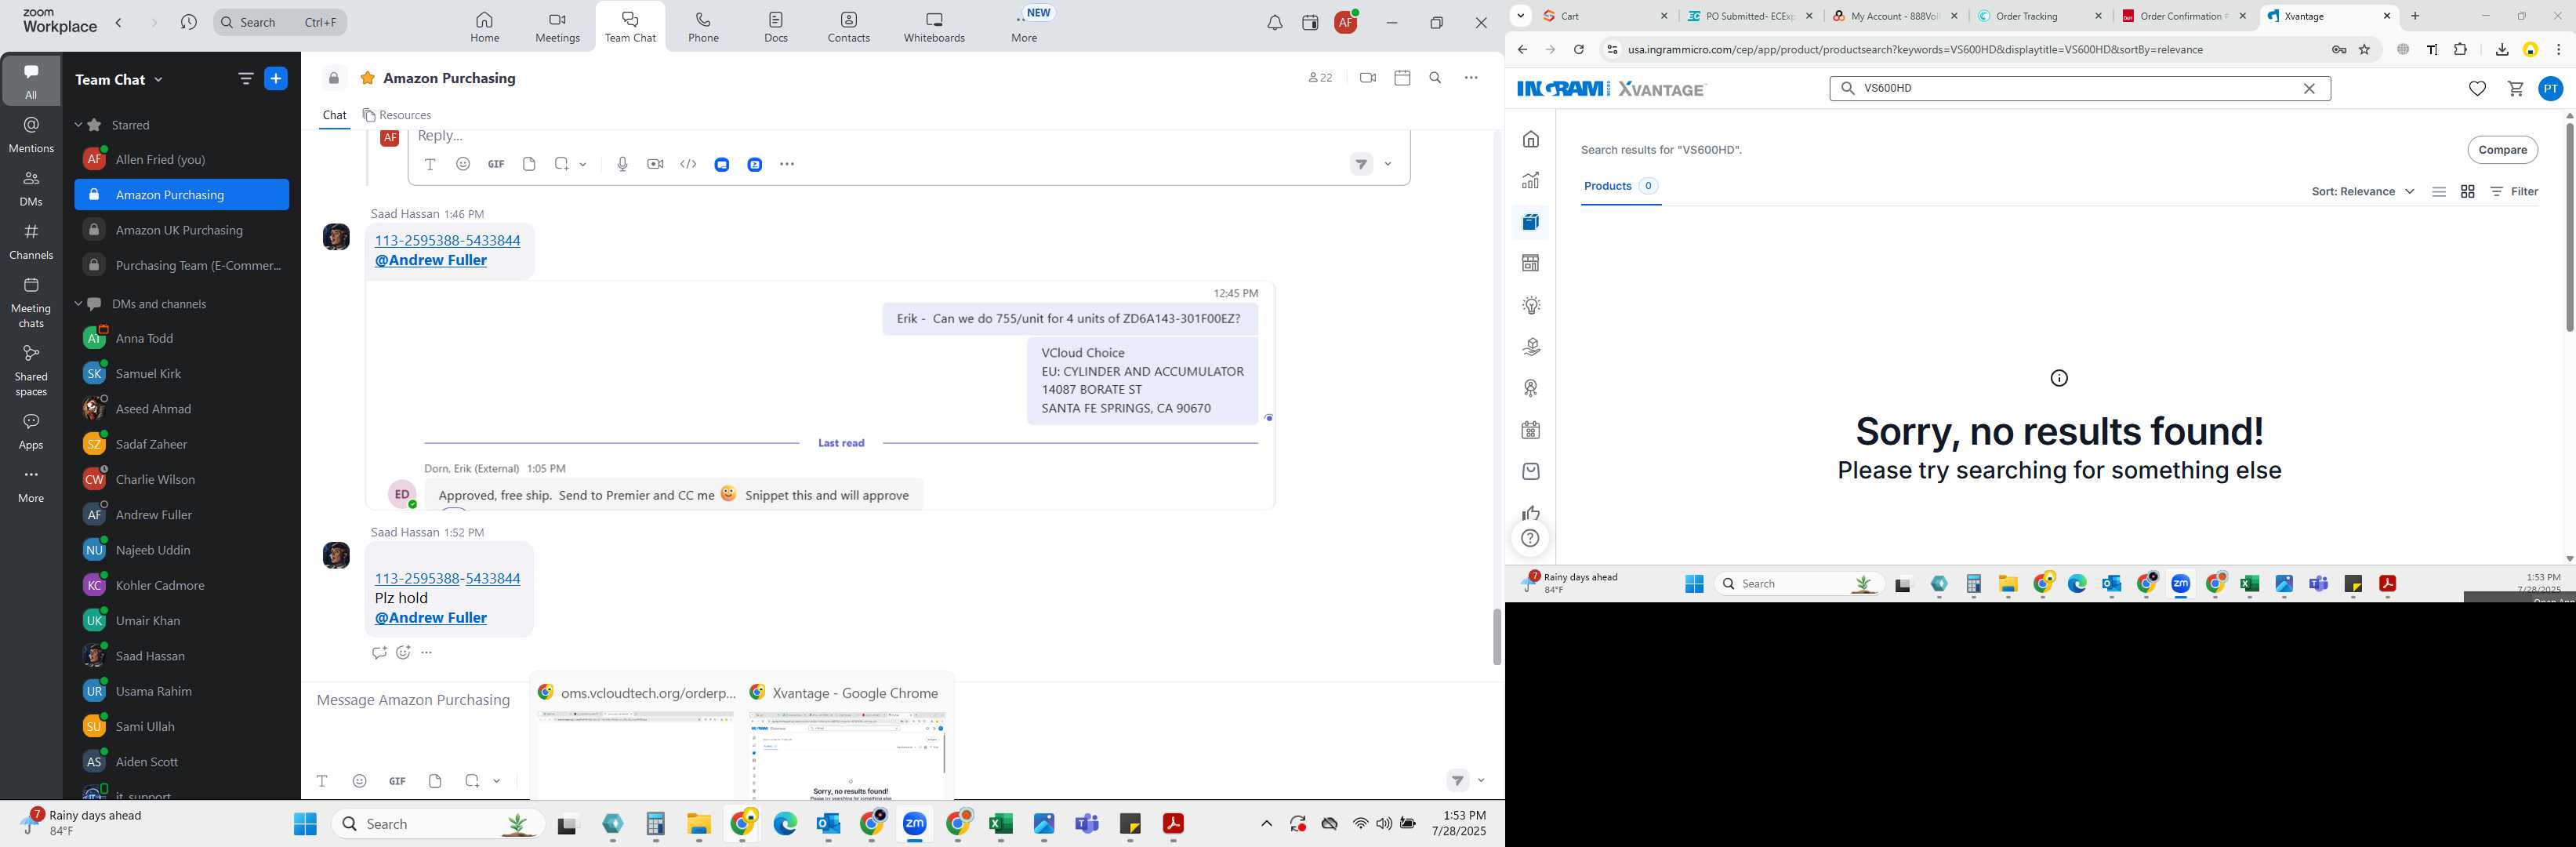Viewport: 2576px width, 847px height.
Task: Click the Message Amazon Purchasing input field
Action: [x=414, y=700]
